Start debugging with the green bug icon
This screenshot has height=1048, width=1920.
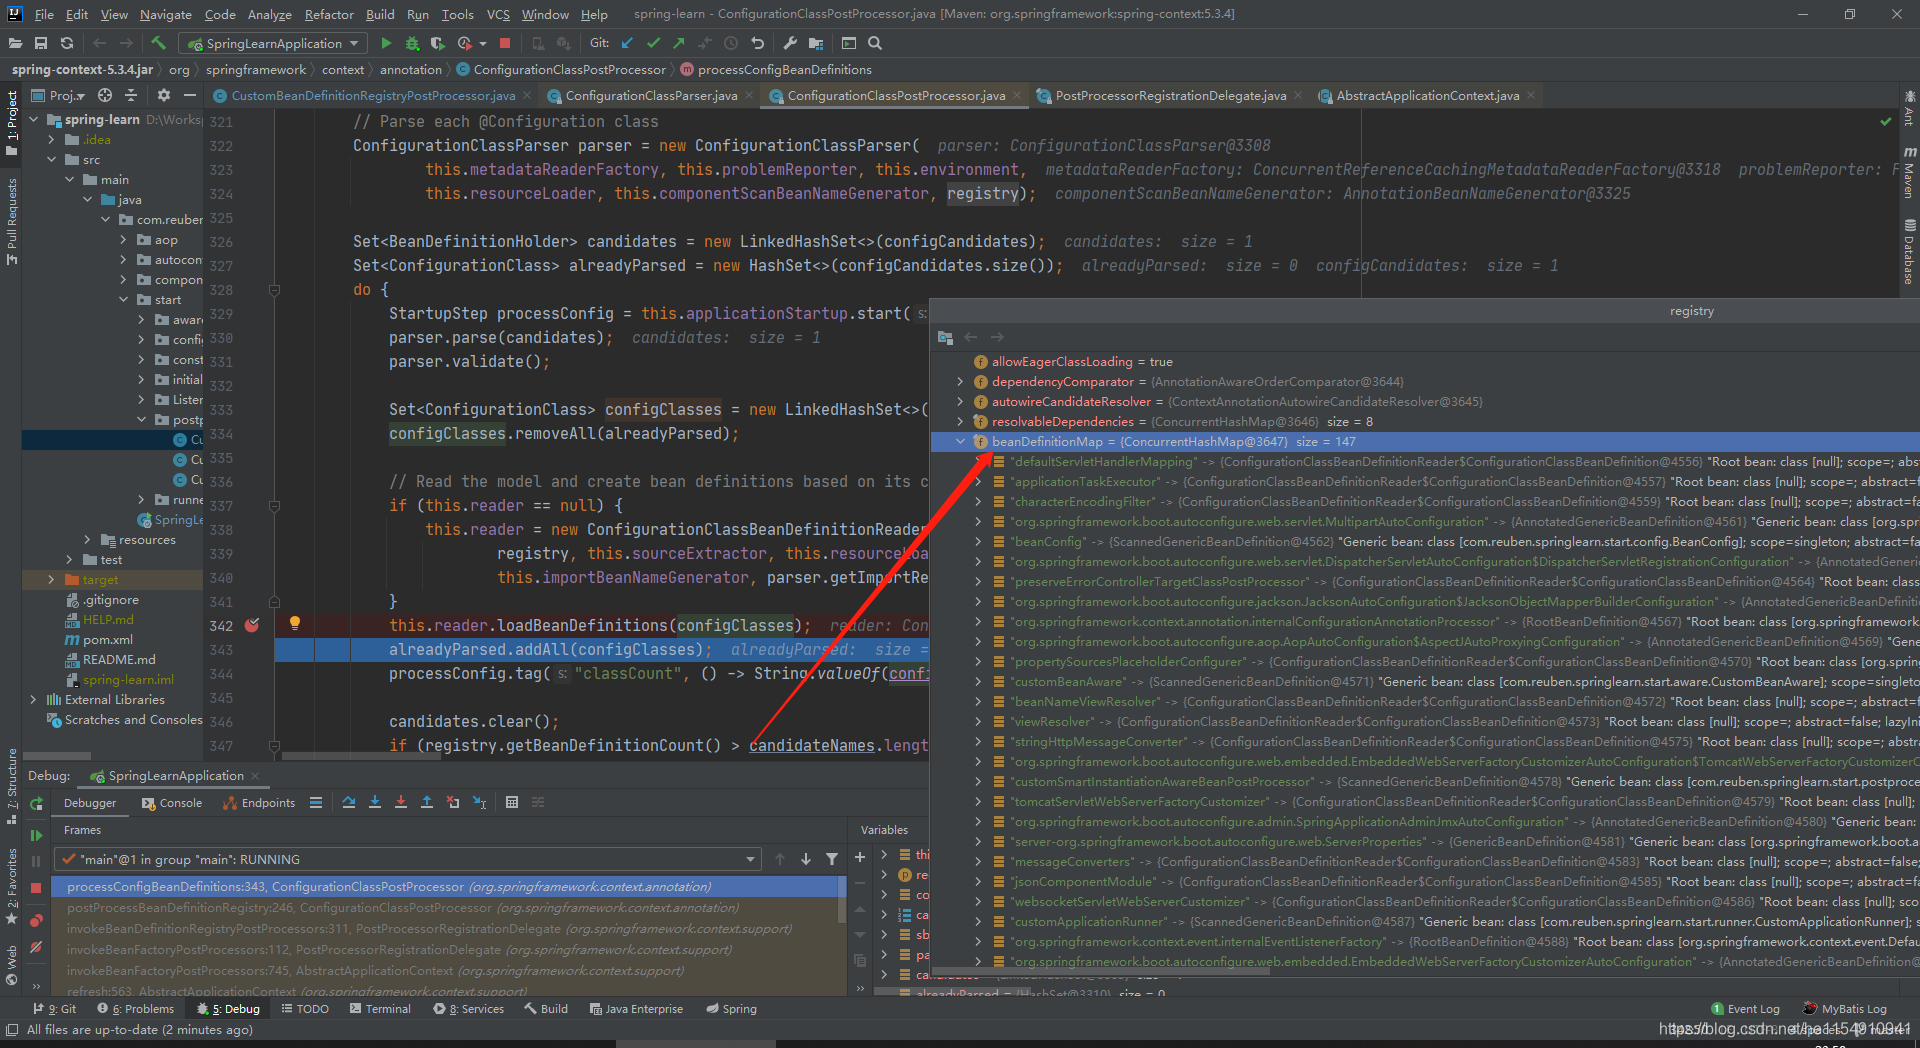pos(412,43)
